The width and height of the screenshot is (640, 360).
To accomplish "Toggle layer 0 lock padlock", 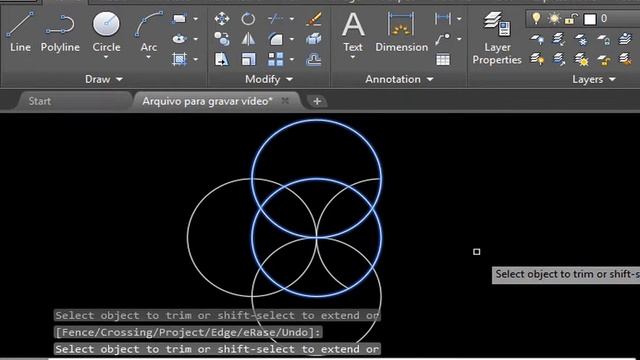I will 572,19.
